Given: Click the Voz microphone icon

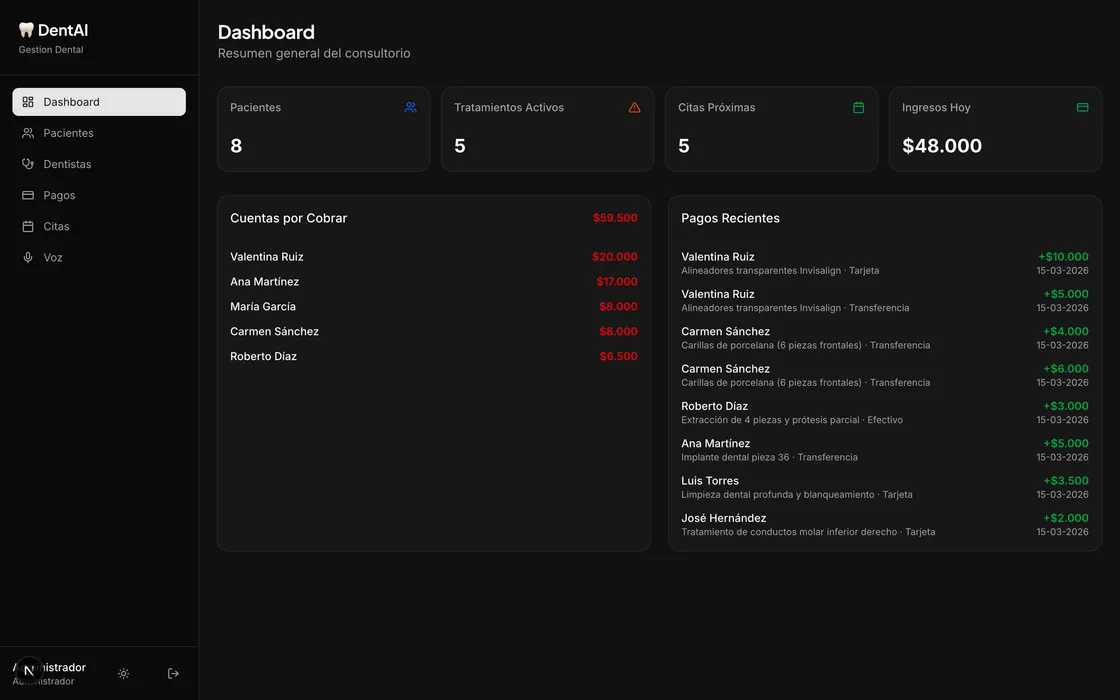Looking at the screenshot, I should [28, 257].
